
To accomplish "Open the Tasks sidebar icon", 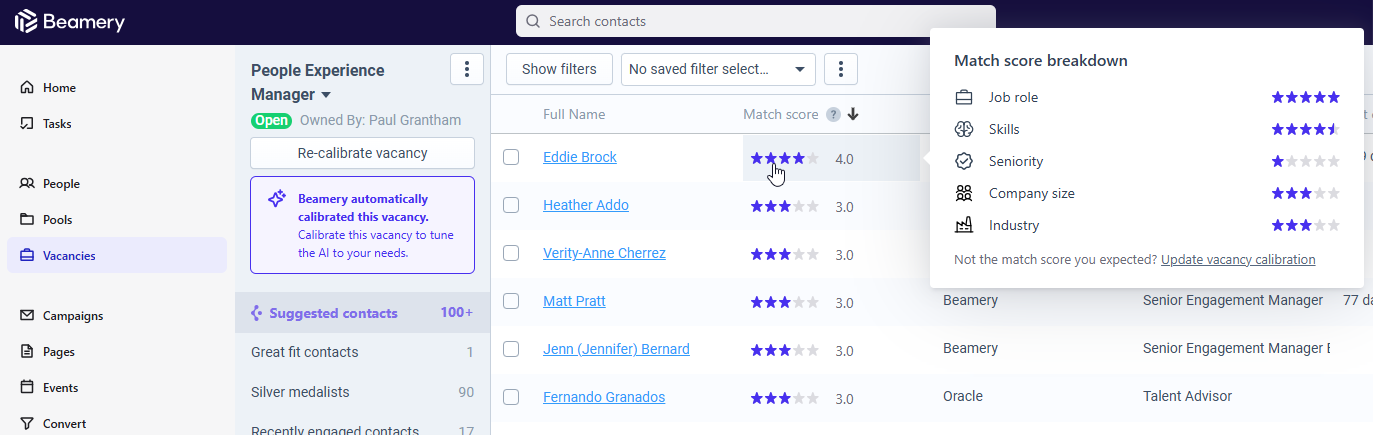I will point(27,124).
